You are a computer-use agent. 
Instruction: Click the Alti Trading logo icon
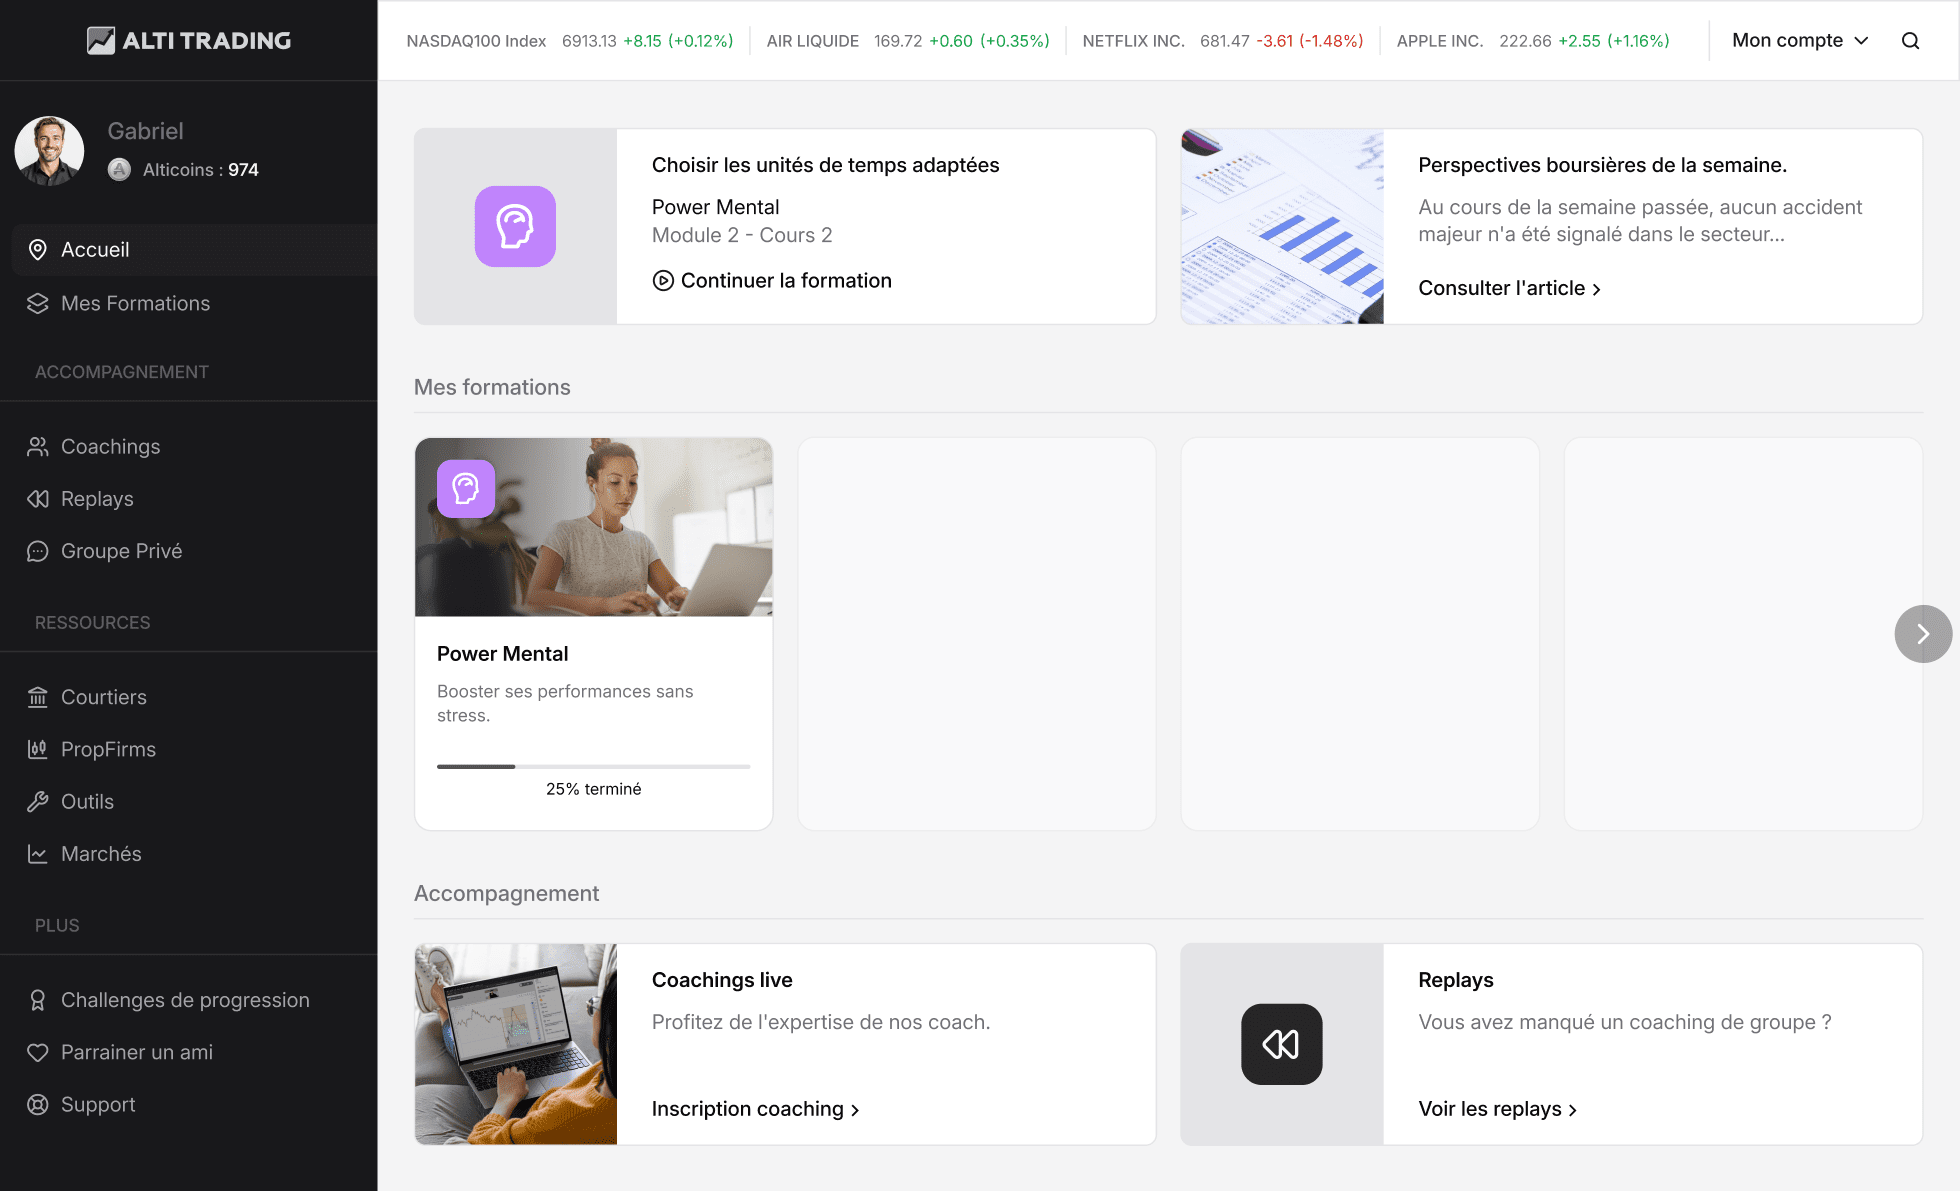(100, 40)
